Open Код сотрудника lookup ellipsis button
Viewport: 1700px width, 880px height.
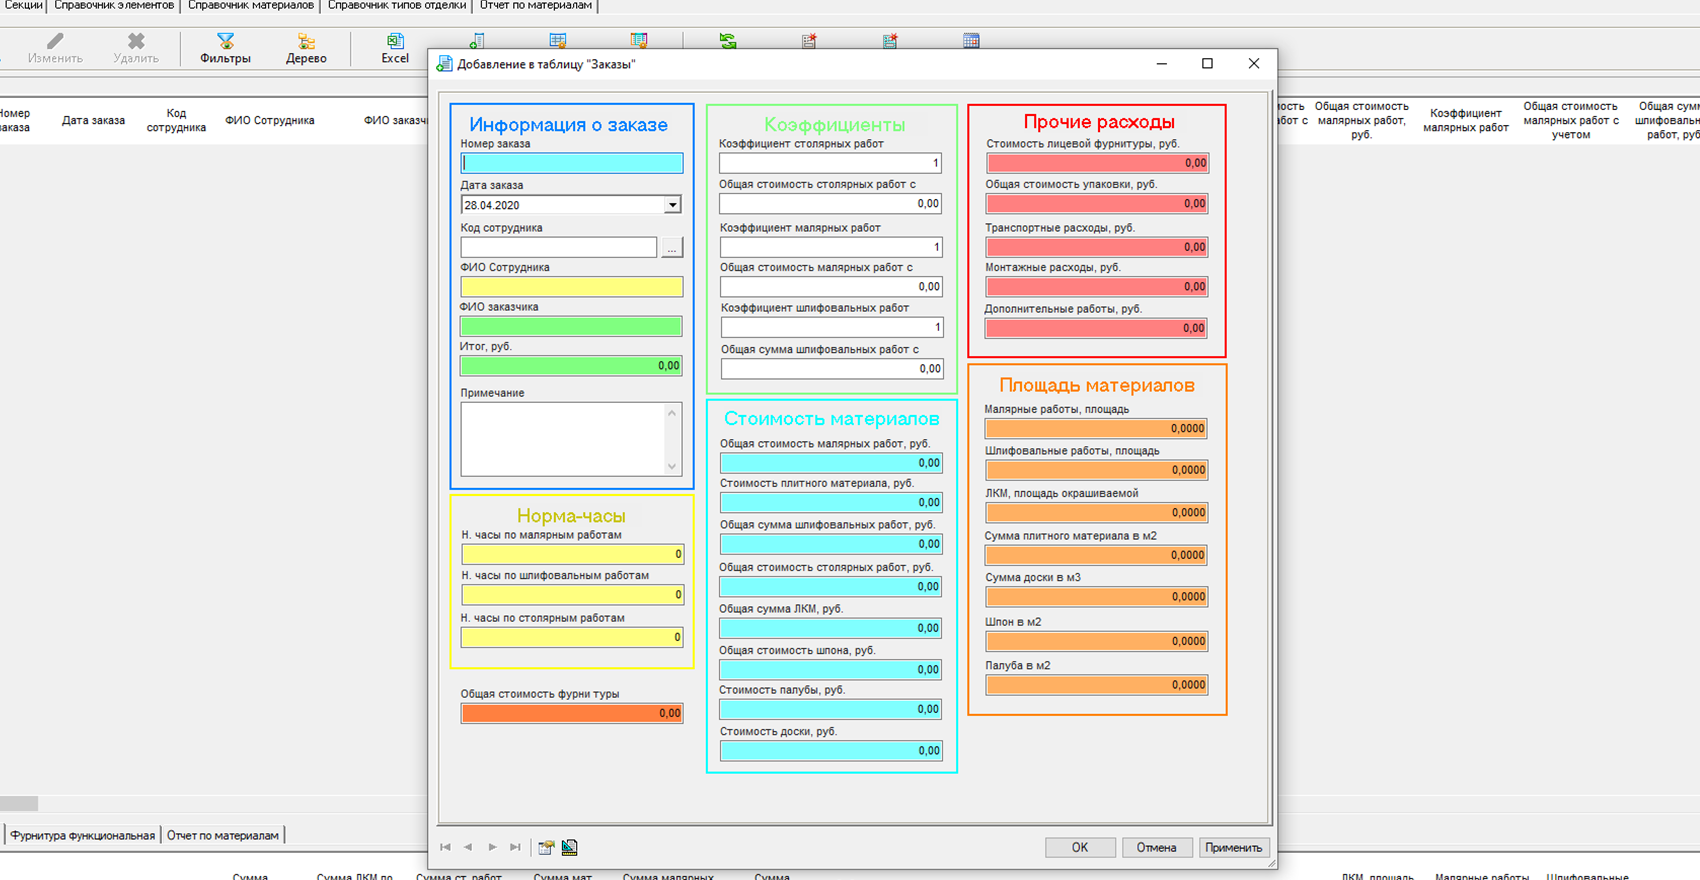(672, 247)
